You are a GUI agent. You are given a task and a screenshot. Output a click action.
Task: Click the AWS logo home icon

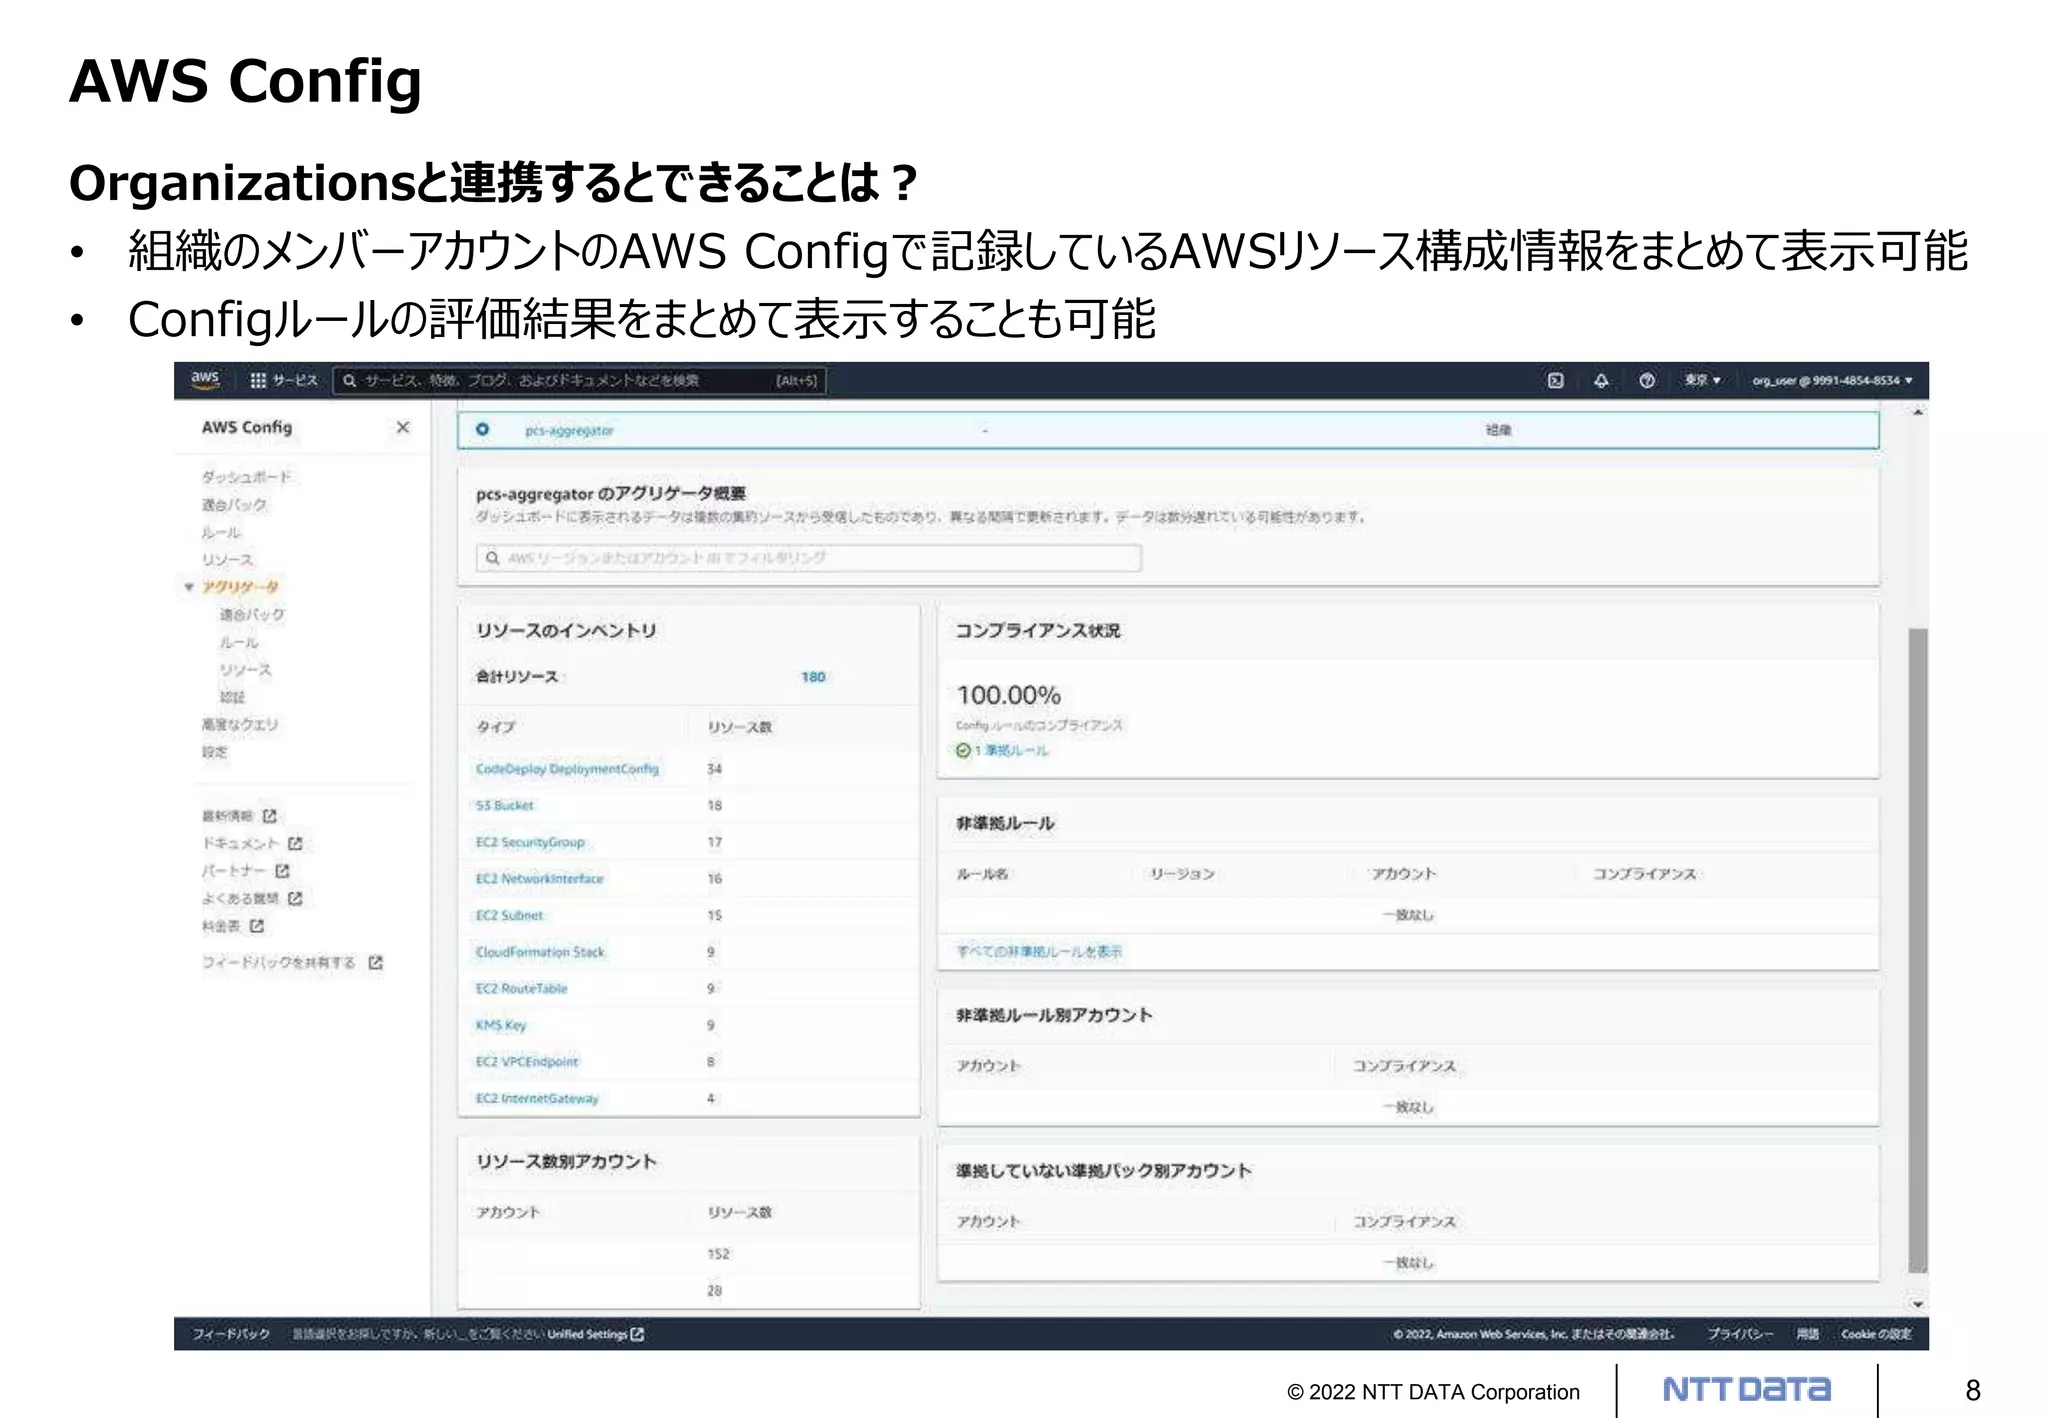[205, 380]
